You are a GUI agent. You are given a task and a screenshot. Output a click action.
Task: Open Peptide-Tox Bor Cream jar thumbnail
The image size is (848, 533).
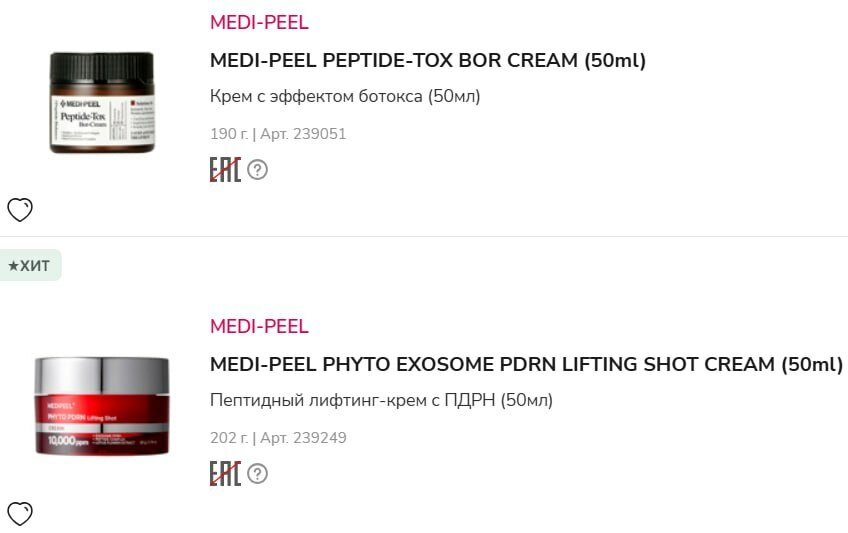pyautogui.click(x=102, y=102)
